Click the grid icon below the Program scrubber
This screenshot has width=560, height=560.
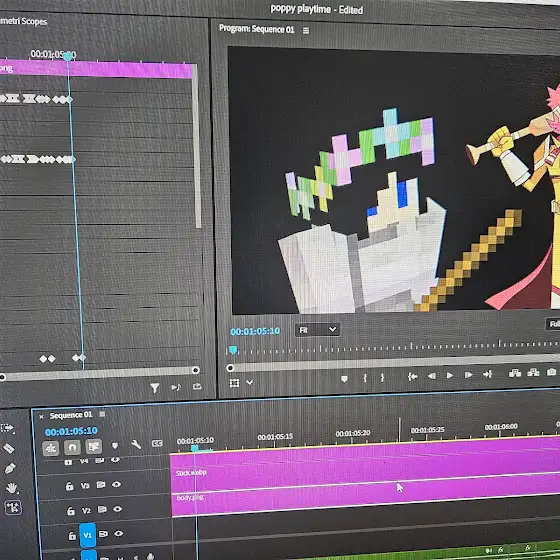[234, 383]
